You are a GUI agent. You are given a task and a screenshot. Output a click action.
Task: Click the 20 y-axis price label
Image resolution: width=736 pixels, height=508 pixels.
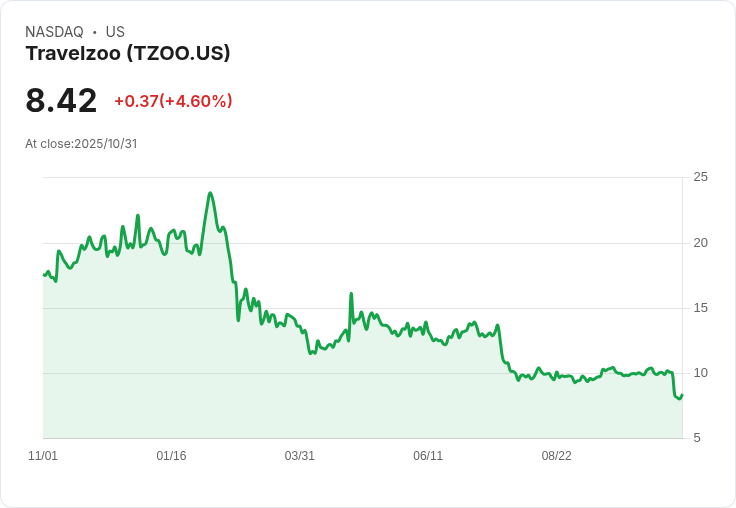tap(700, 243)
